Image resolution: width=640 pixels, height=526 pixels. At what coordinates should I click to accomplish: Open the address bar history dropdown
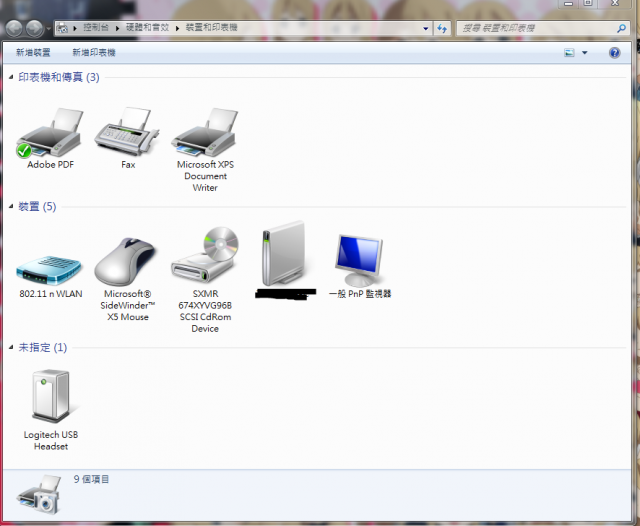[x=426, y=28]
